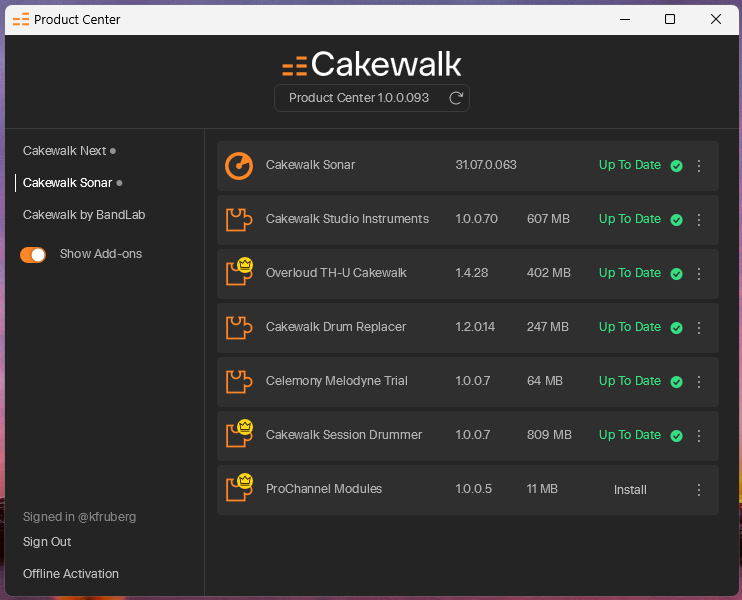Turn off the Show Add-ons toggle
The image size is (742, 600).
pyautogui.click(x=33, y=255)
